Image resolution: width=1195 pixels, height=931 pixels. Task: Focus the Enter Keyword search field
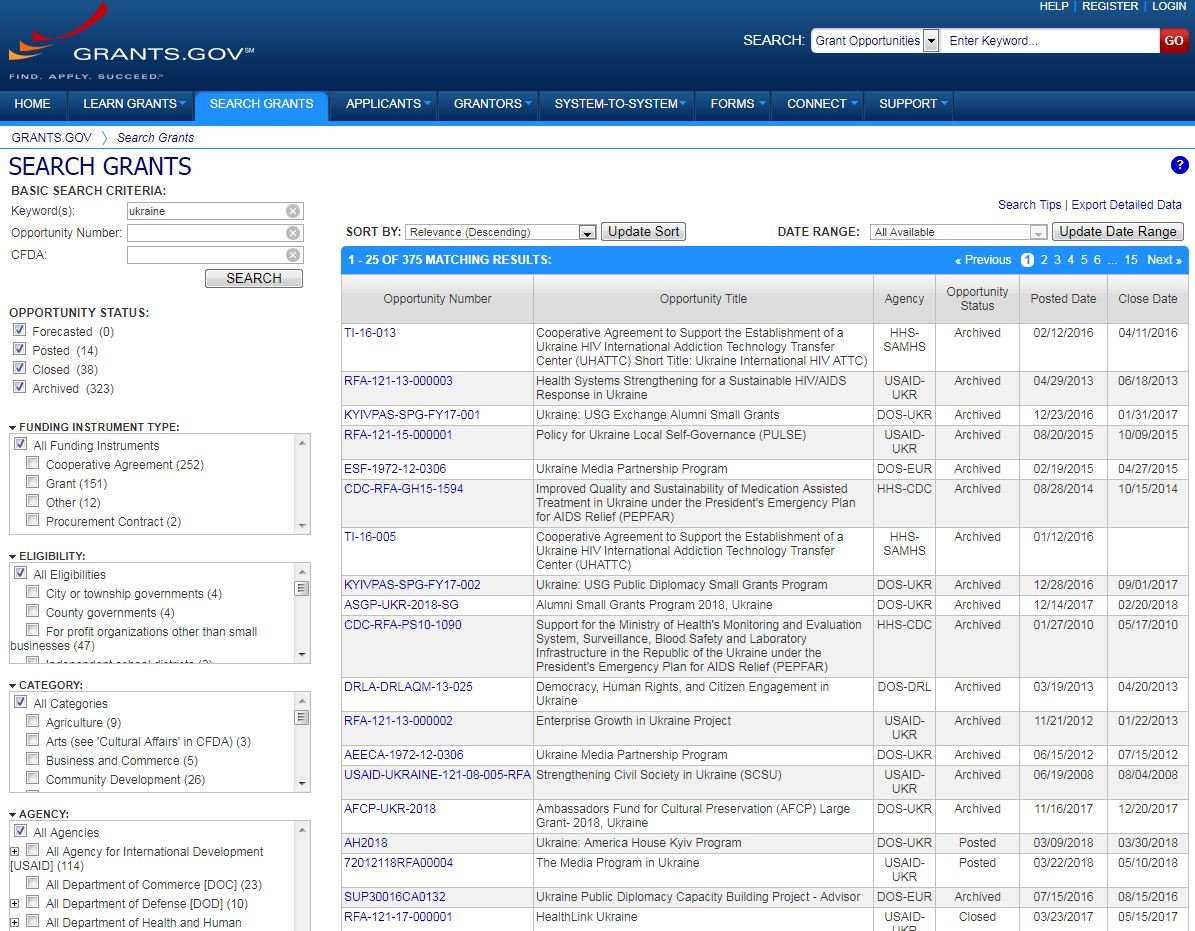coord(1050,40)
